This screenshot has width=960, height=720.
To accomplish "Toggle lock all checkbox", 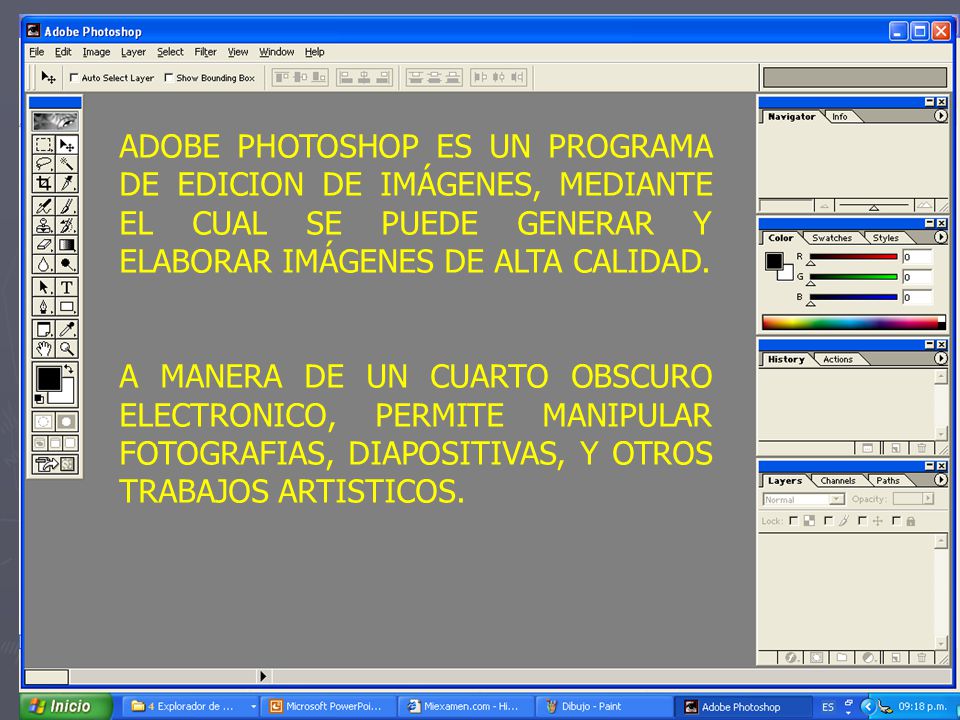I will (x=896, y=521).
